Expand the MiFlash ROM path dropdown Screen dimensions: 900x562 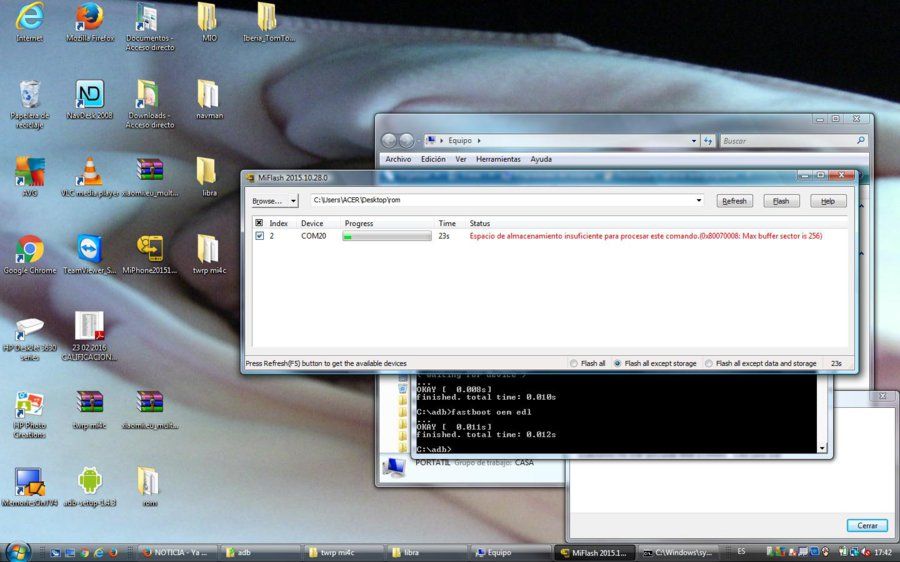pos(699,200)
